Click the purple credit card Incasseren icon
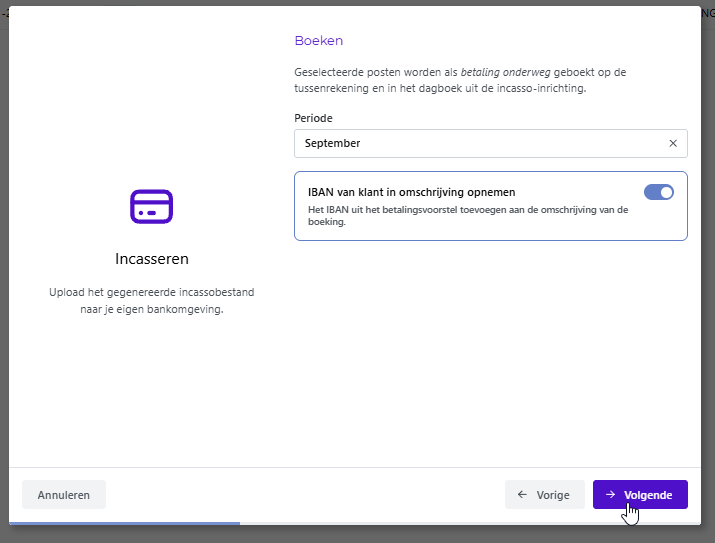 151,207
